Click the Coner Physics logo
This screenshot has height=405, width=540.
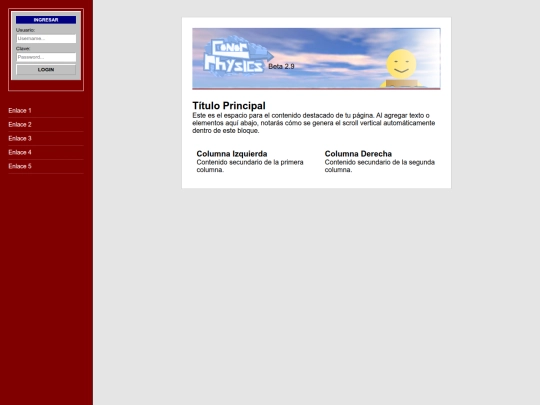coord(238,56)
